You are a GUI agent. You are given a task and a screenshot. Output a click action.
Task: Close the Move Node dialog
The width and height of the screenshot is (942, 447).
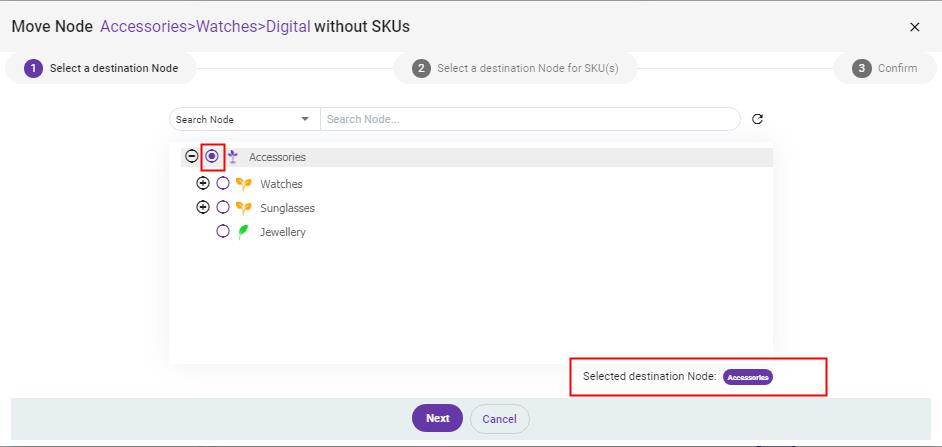click(x=914, y=27)
